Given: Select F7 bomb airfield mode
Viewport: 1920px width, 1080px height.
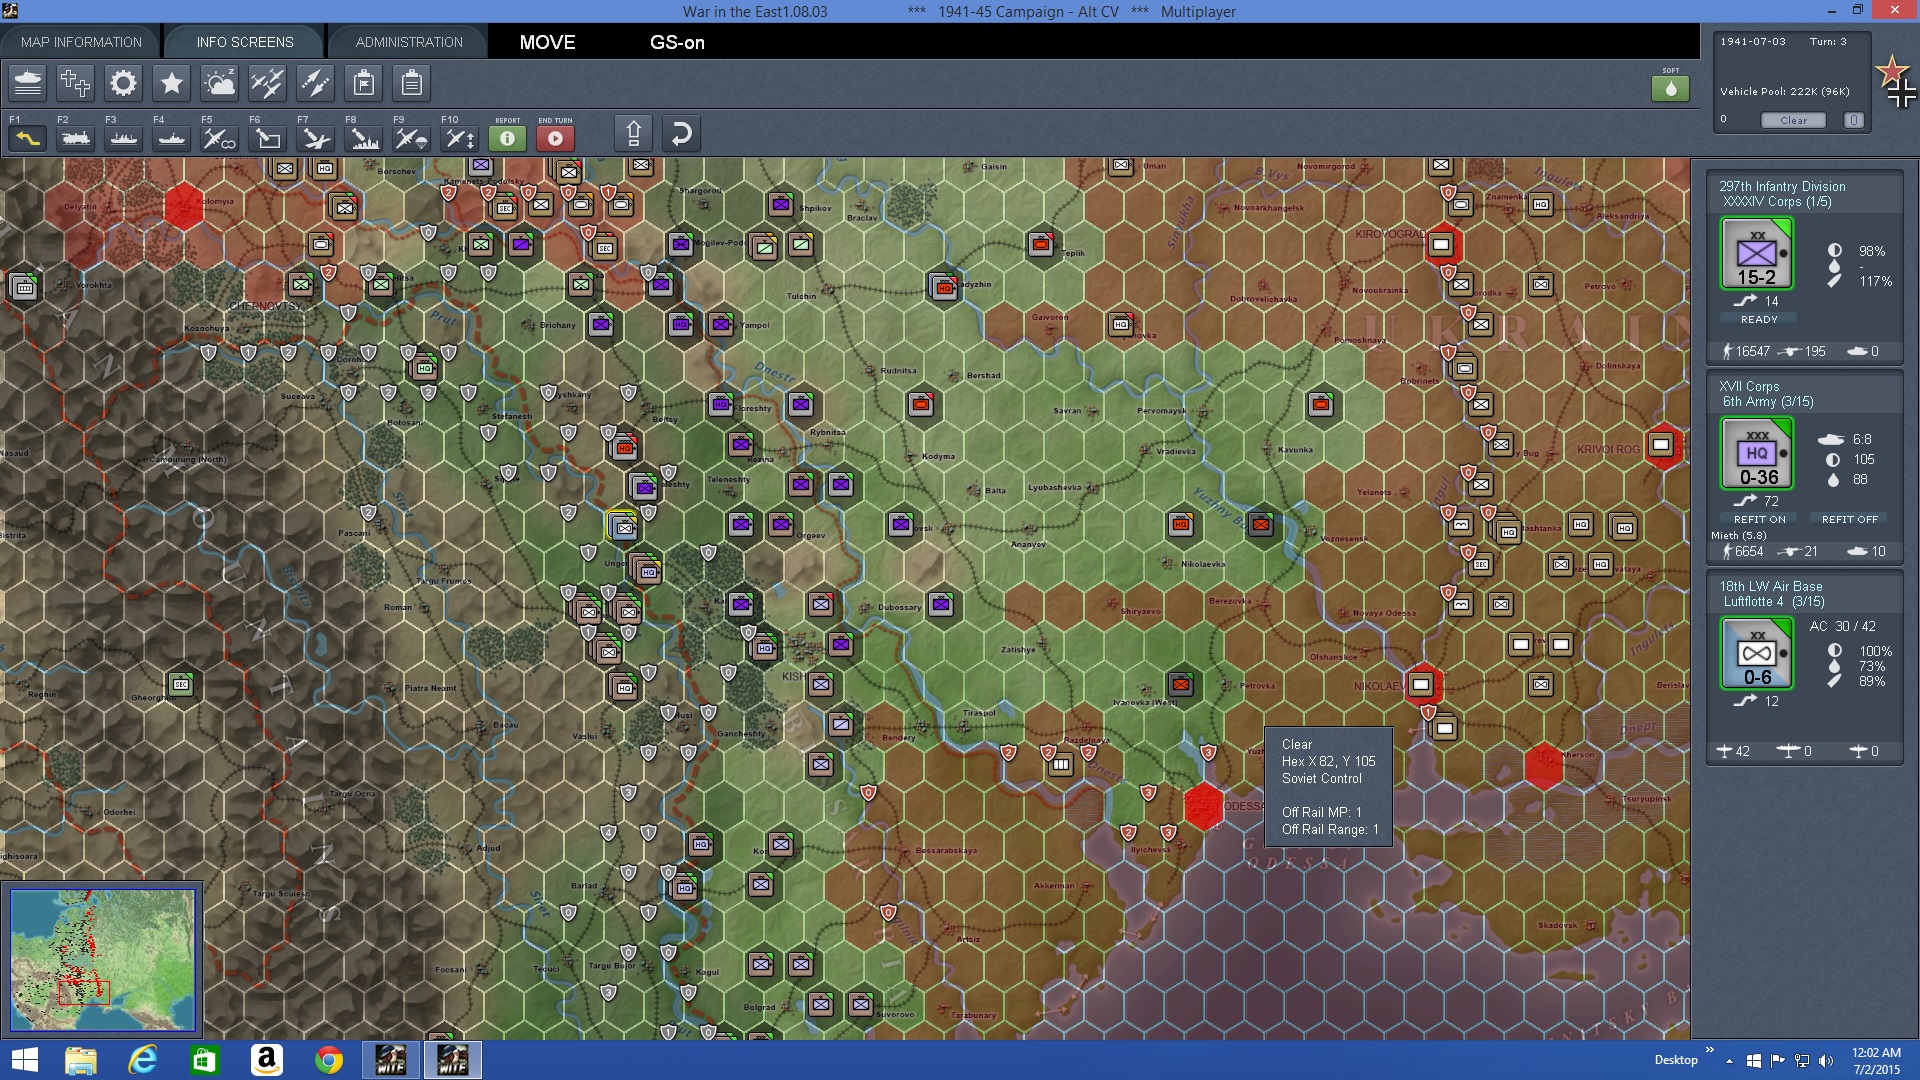Looking at the screenshot, I should point(316,138).
